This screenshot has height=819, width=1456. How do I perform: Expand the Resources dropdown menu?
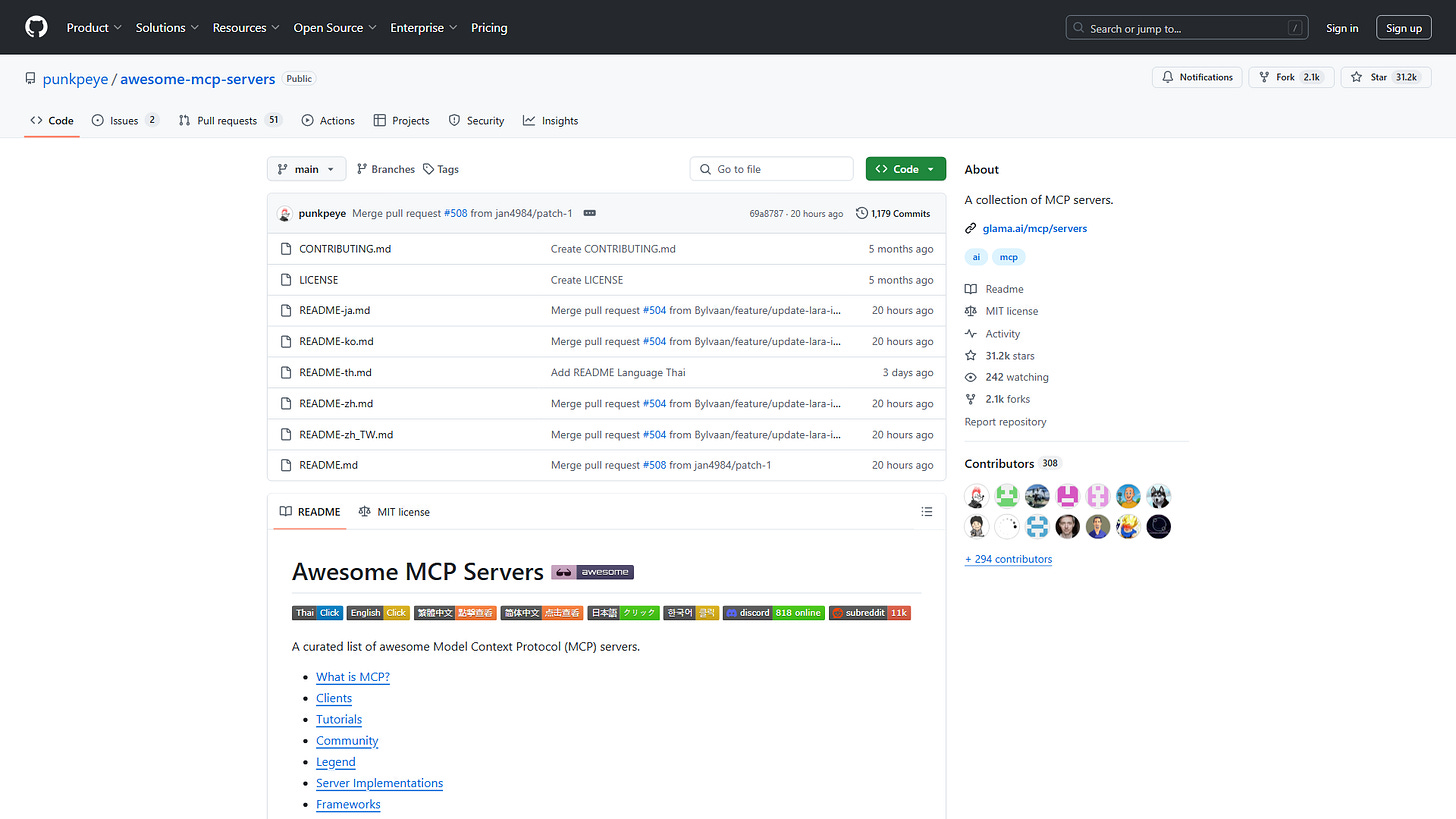point(246,28)
